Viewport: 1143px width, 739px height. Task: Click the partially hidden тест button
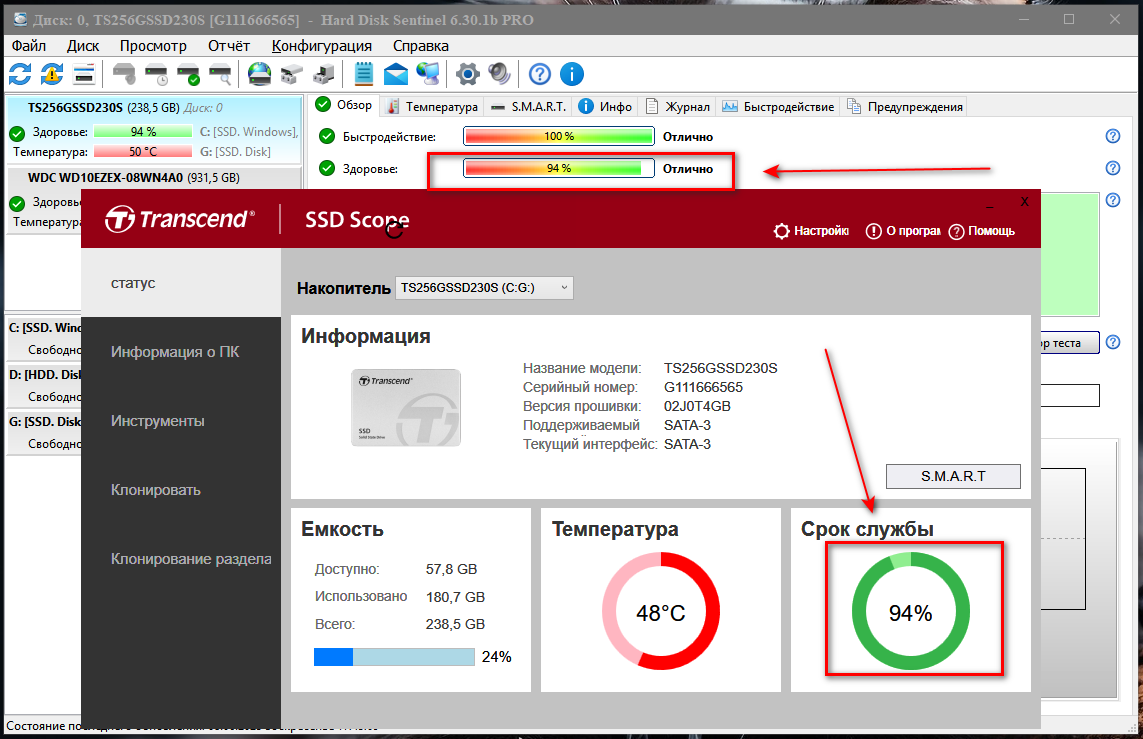pyautogui.click(x=1069, y=343)
